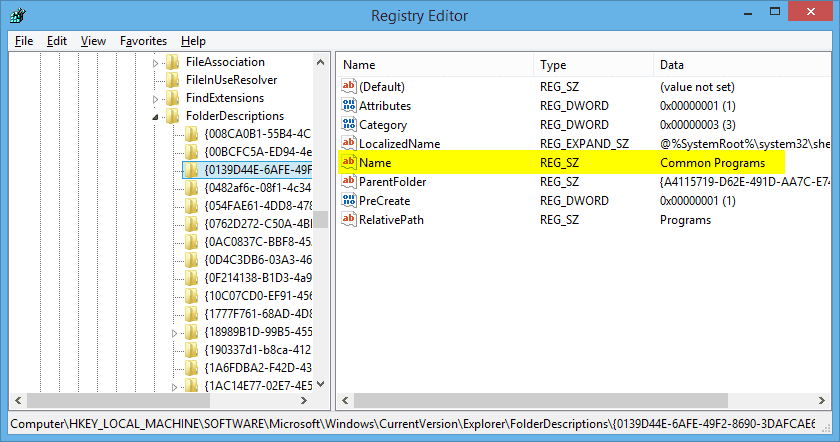Click folder icon of {0F214138-B1D3-4a9 key
This screenshot has height=442, width=840.
point(191,278)
